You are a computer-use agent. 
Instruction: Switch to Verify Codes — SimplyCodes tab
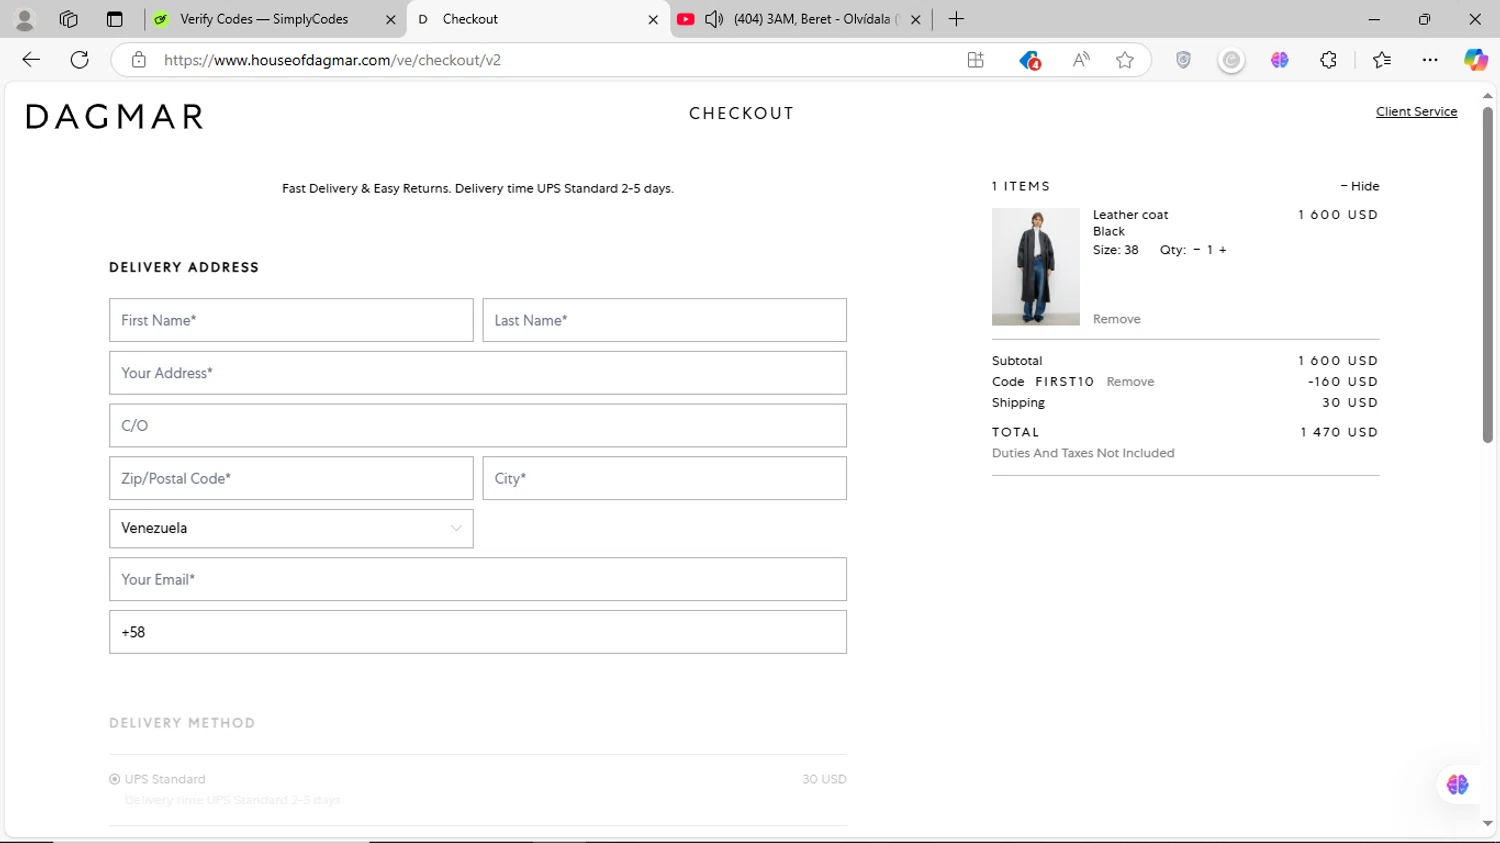coord(264,19)
